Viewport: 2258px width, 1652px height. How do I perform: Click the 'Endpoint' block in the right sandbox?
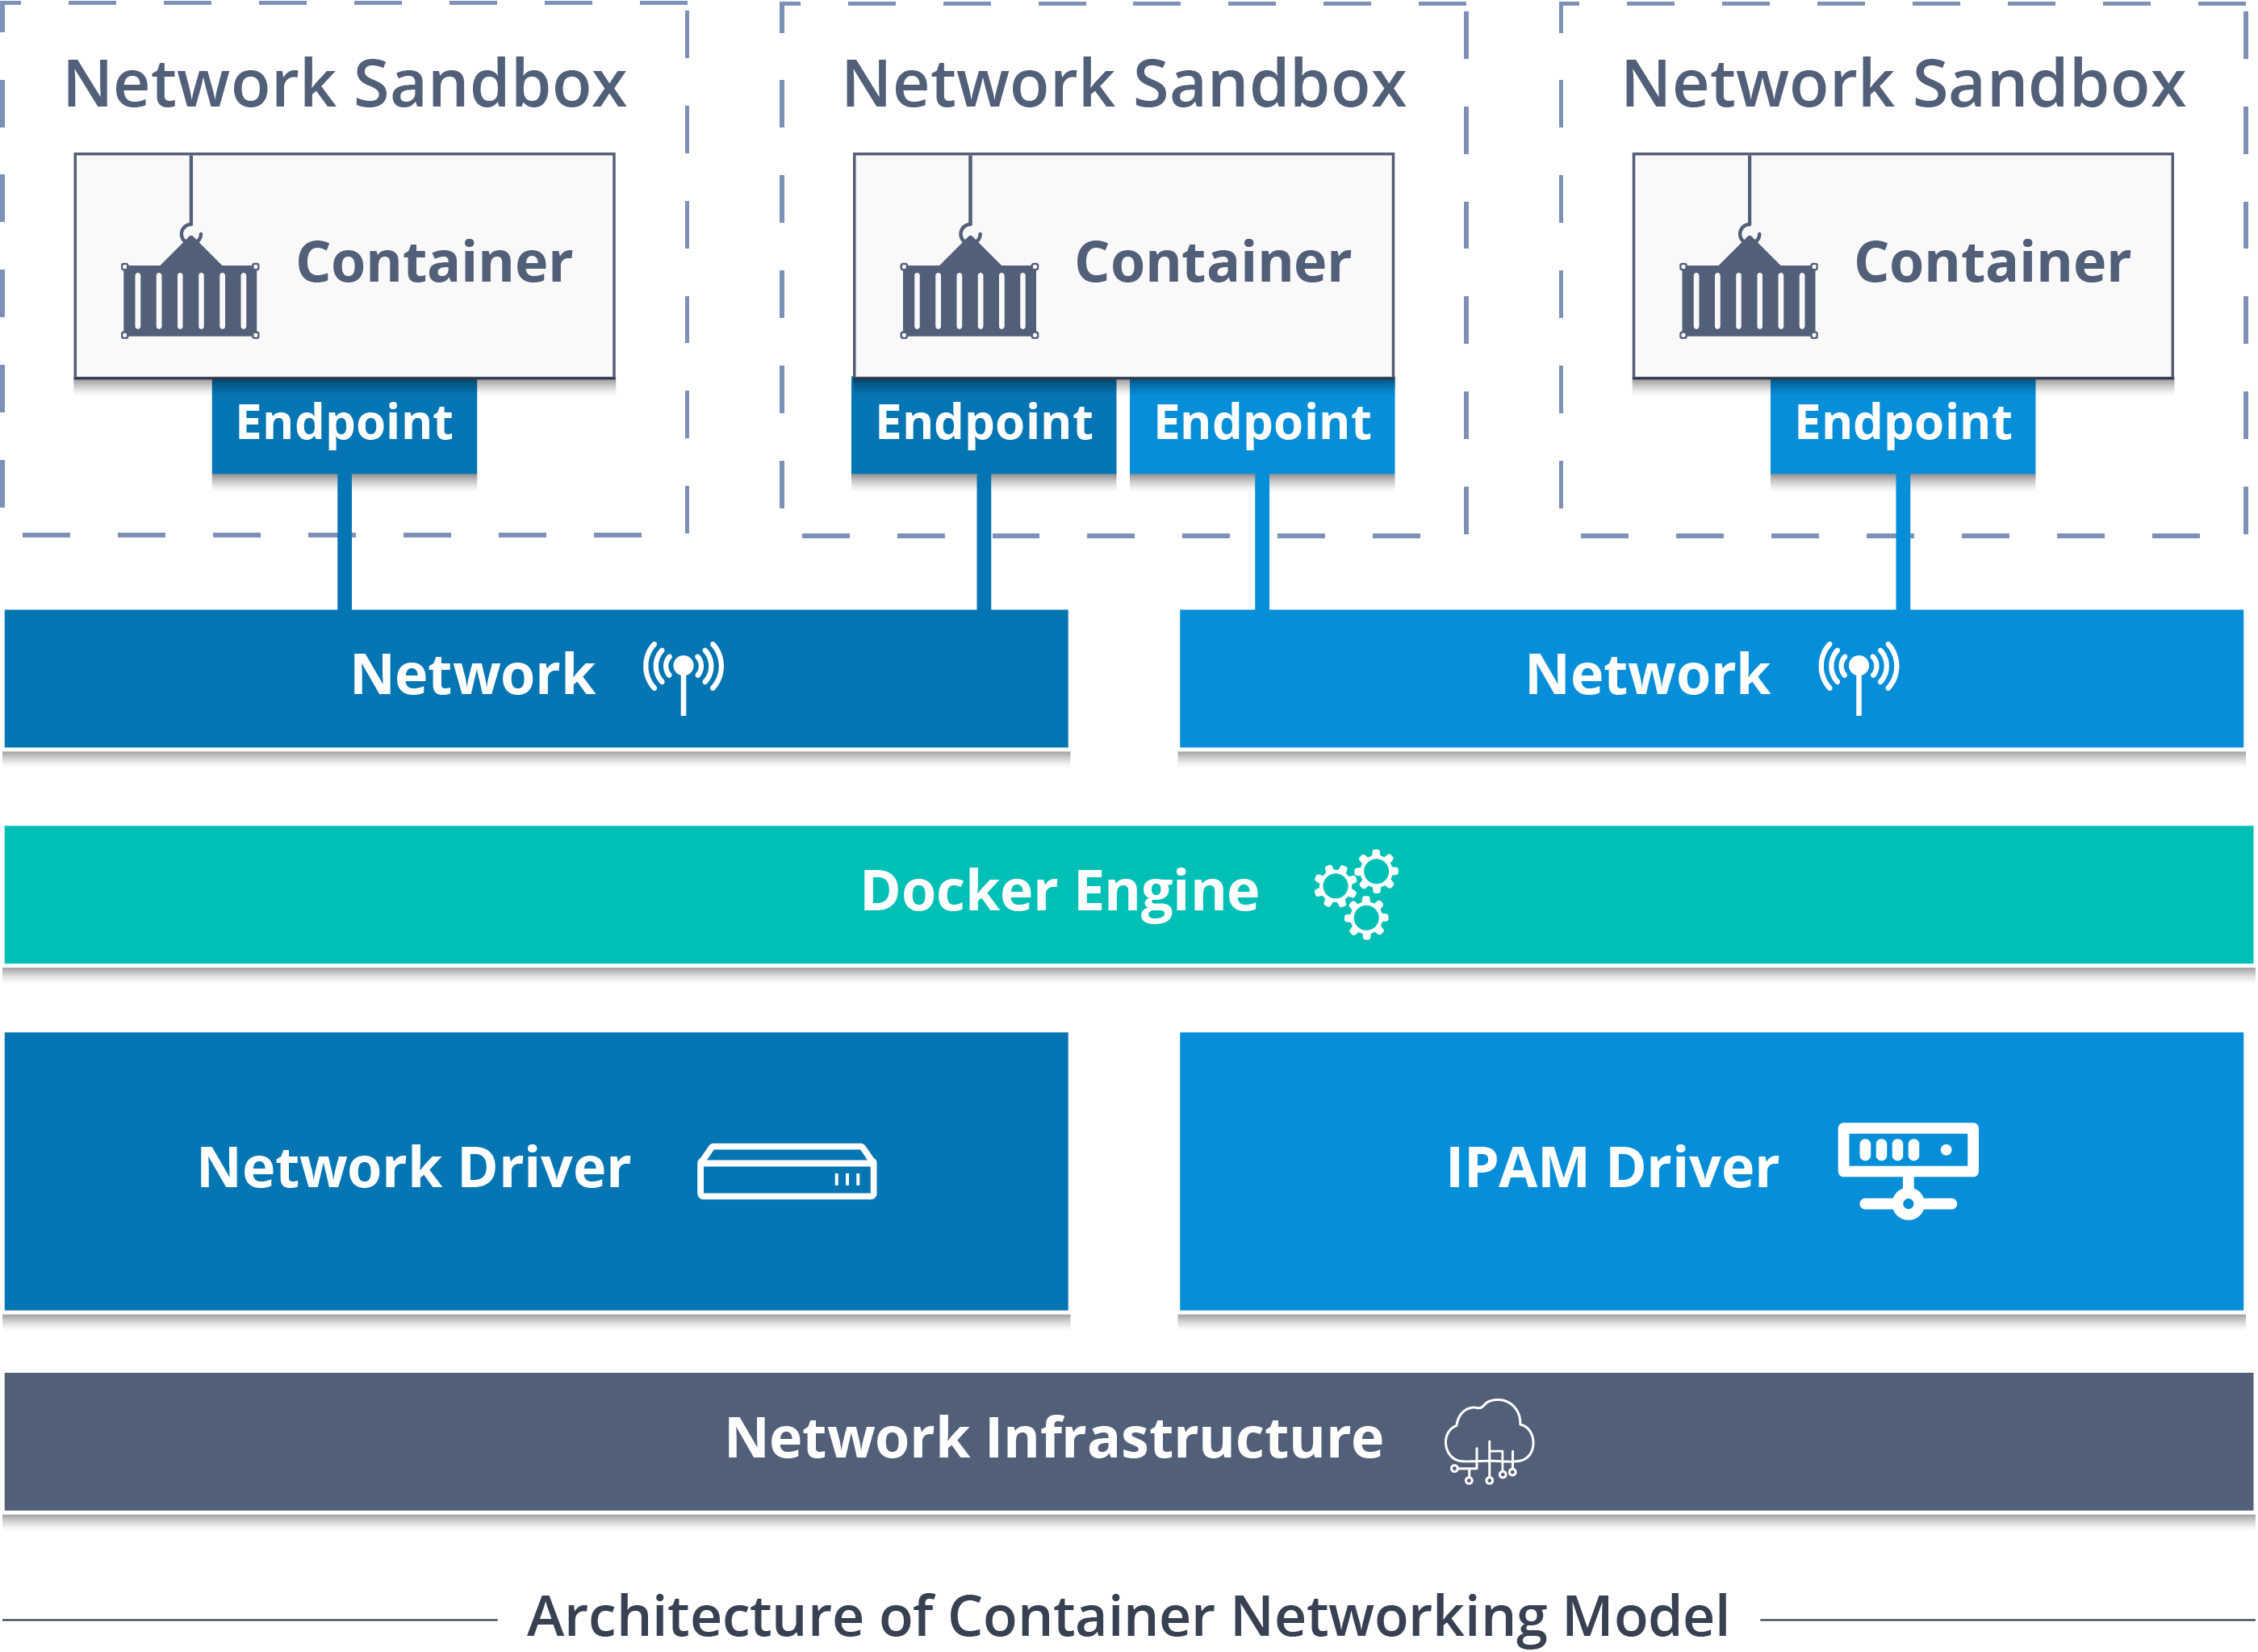coord(1903,425)
